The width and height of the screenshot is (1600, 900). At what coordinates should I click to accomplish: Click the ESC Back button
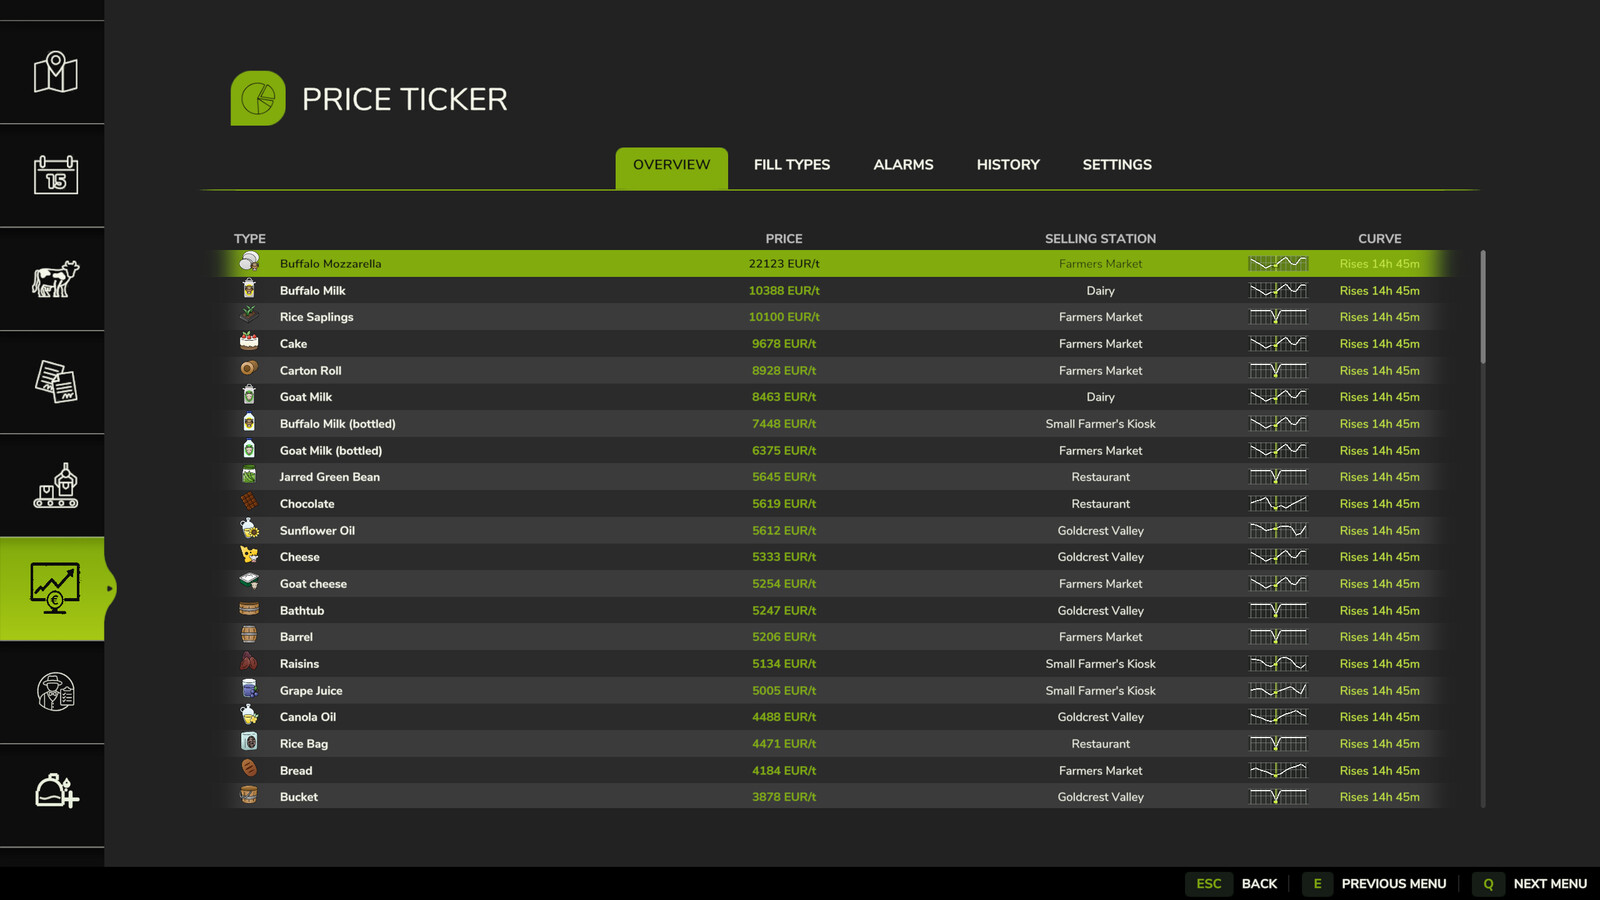(x=1231, y=884)
